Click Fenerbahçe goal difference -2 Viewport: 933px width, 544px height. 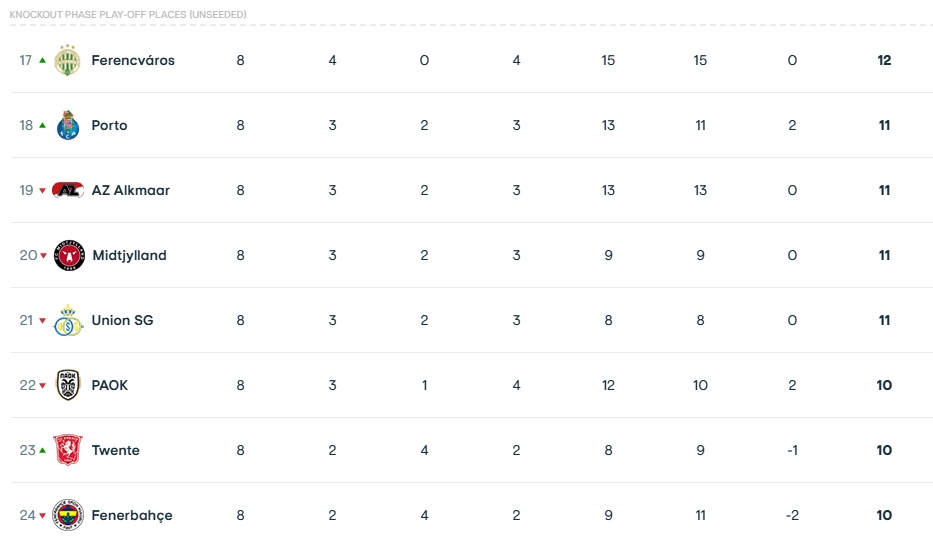pyautogui.click(x=792, y=515)
